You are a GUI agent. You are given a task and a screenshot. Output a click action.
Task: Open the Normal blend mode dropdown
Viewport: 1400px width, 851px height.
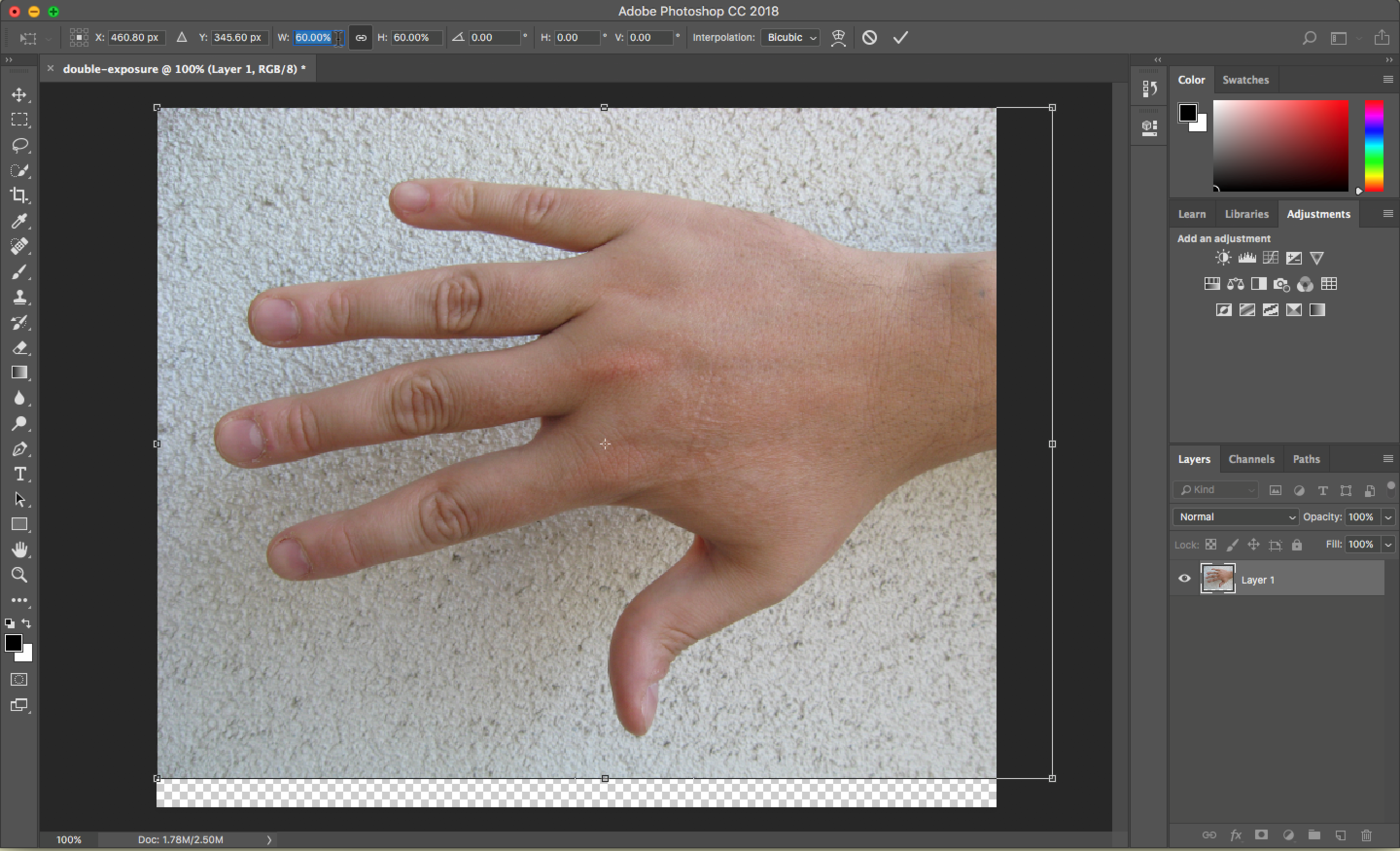point(1236,517)
